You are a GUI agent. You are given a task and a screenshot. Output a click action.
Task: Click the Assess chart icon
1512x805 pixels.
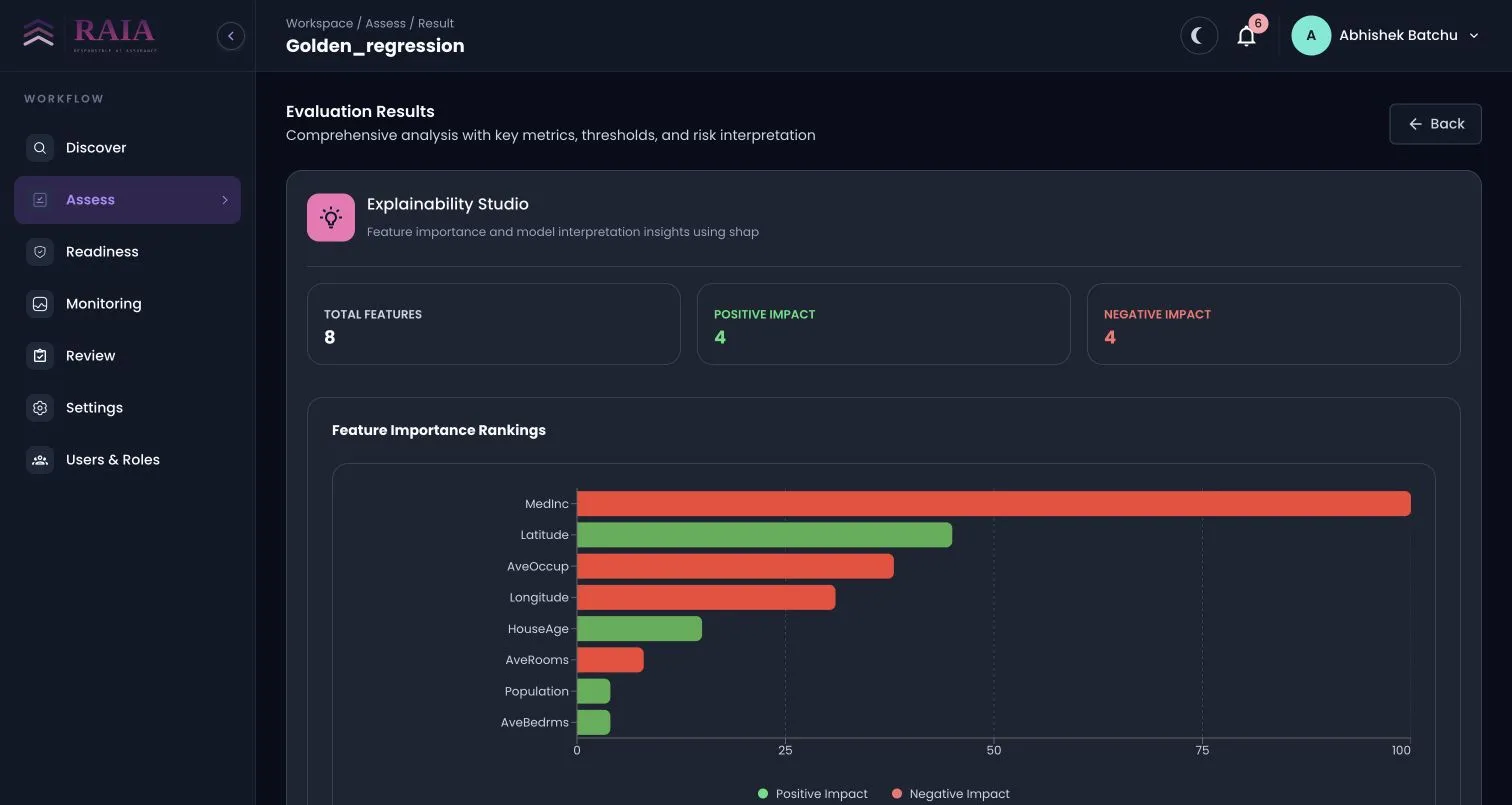[40, 200]
